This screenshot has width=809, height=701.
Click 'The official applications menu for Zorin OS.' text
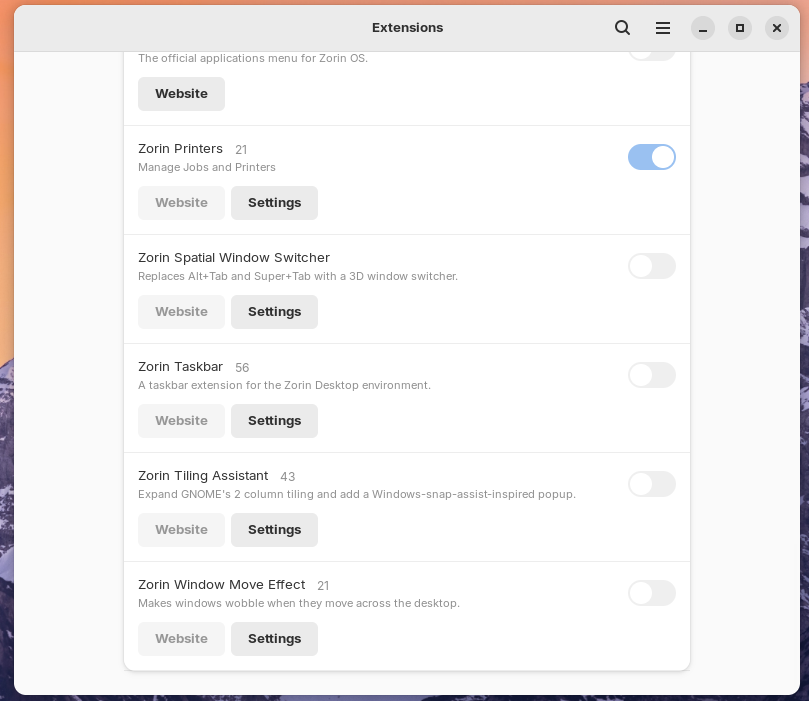click(253, 58)
